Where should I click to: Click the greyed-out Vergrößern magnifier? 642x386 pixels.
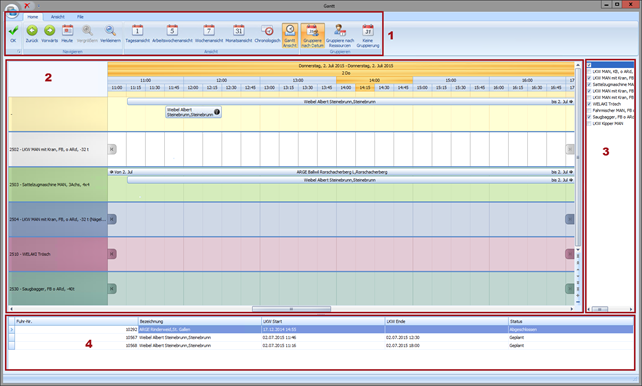click(87, 34)
